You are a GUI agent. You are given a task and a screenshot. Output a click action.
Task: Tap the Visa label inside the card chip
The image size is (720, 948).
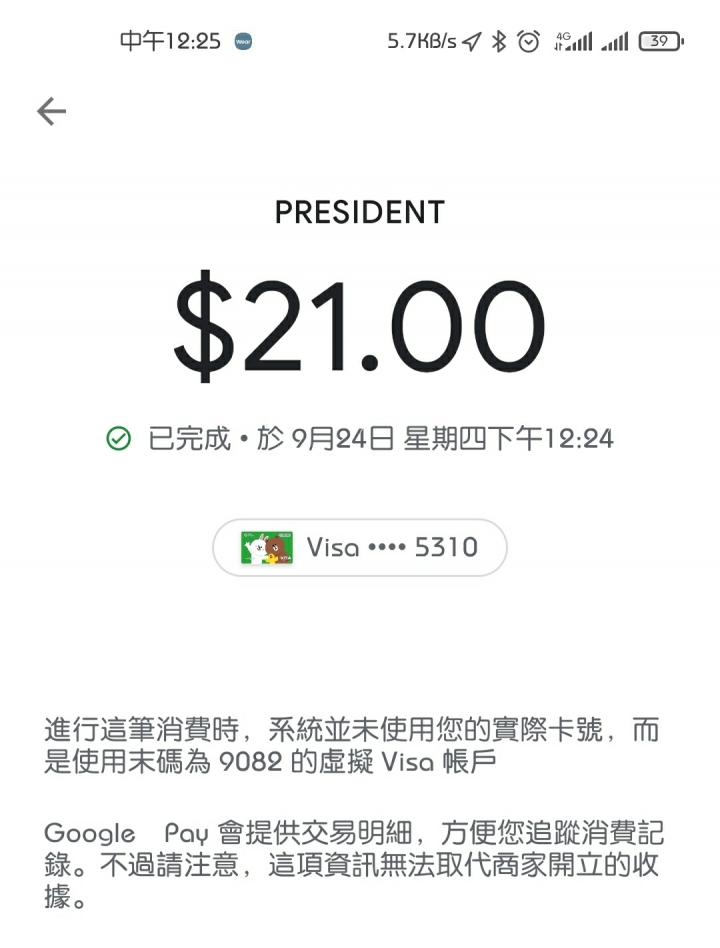tap(333, 548)
